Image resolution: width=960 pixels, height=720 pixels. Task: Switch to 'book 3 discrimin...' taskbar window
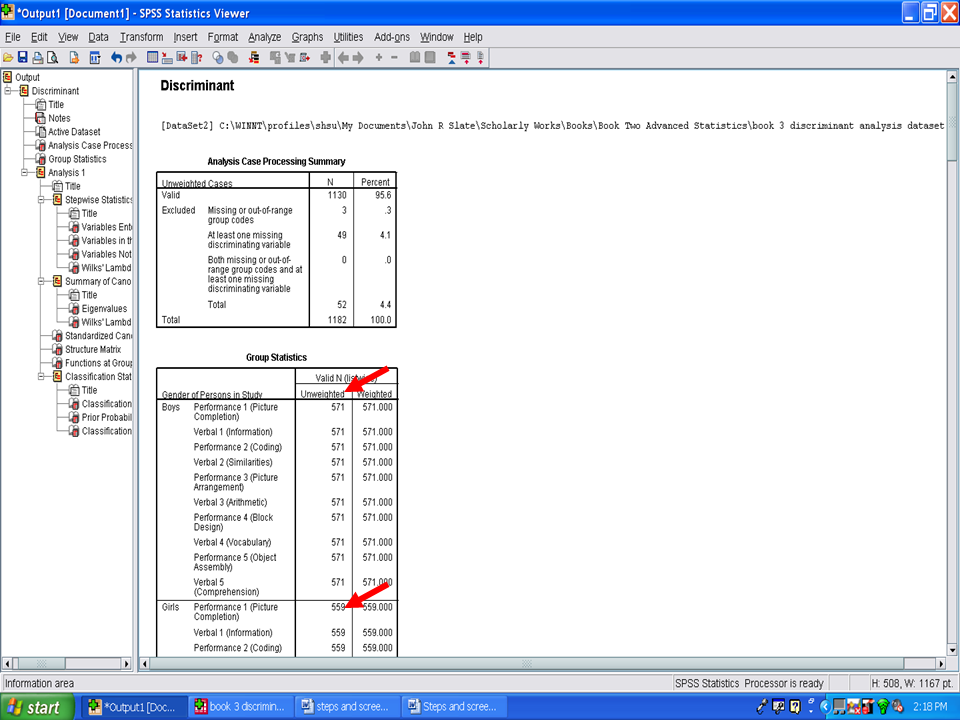point(241,707)
